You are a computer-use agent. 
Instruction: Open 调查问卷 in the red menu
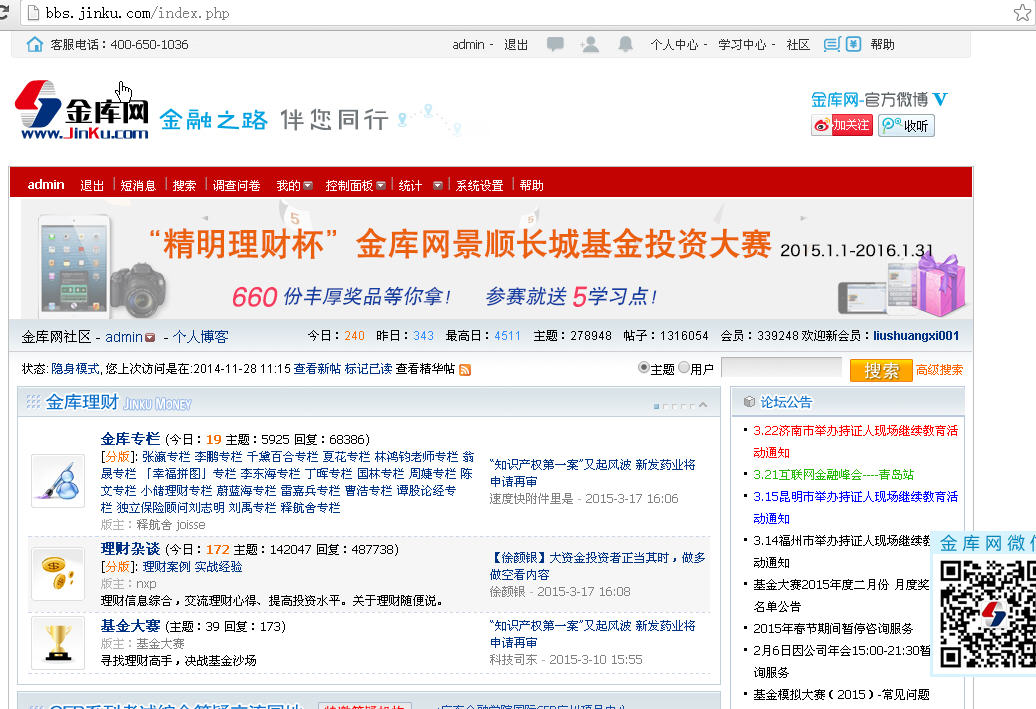[x=237, y=186]
